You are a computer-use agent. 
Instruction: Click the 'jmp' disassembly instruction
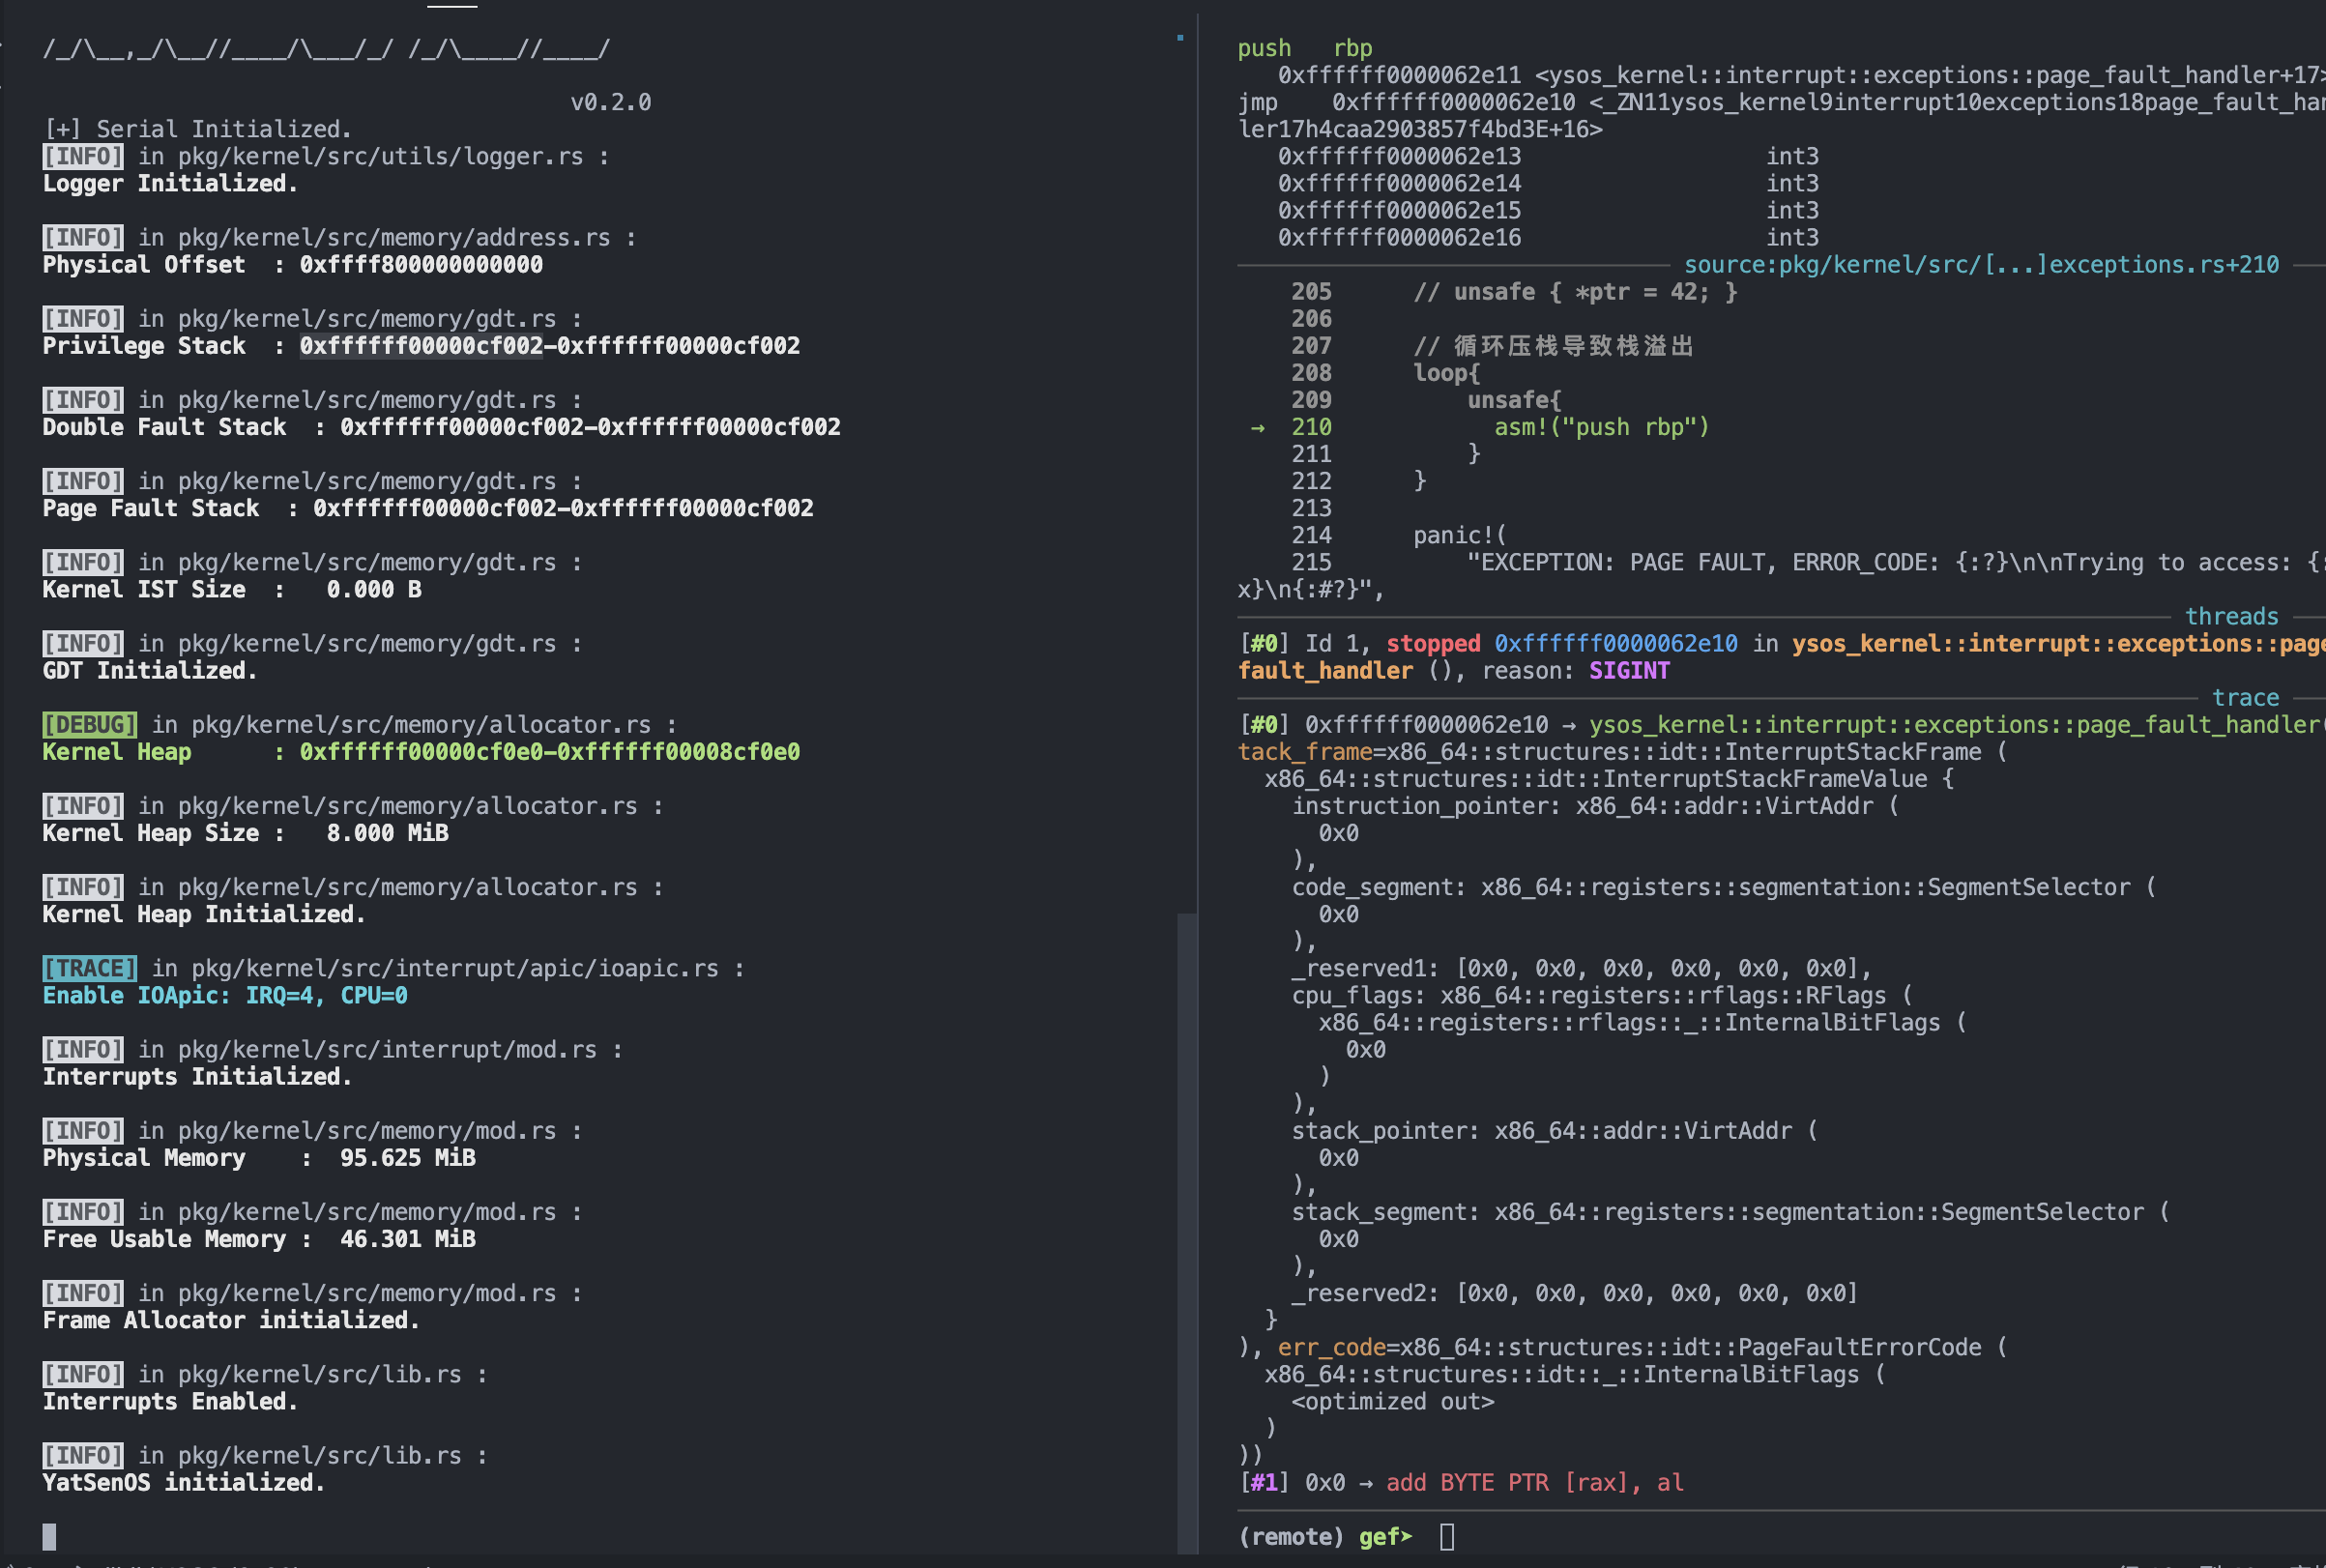[1258, 102]
